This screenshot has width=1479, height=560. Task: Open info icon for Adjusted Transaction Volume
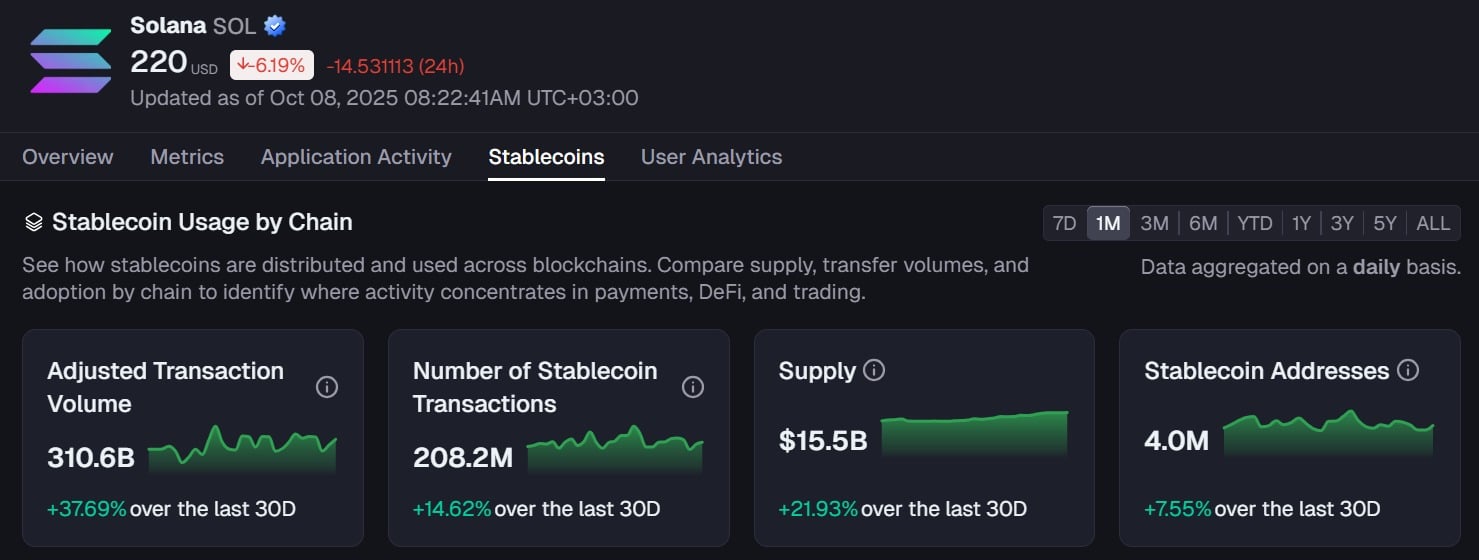point(327,387)
